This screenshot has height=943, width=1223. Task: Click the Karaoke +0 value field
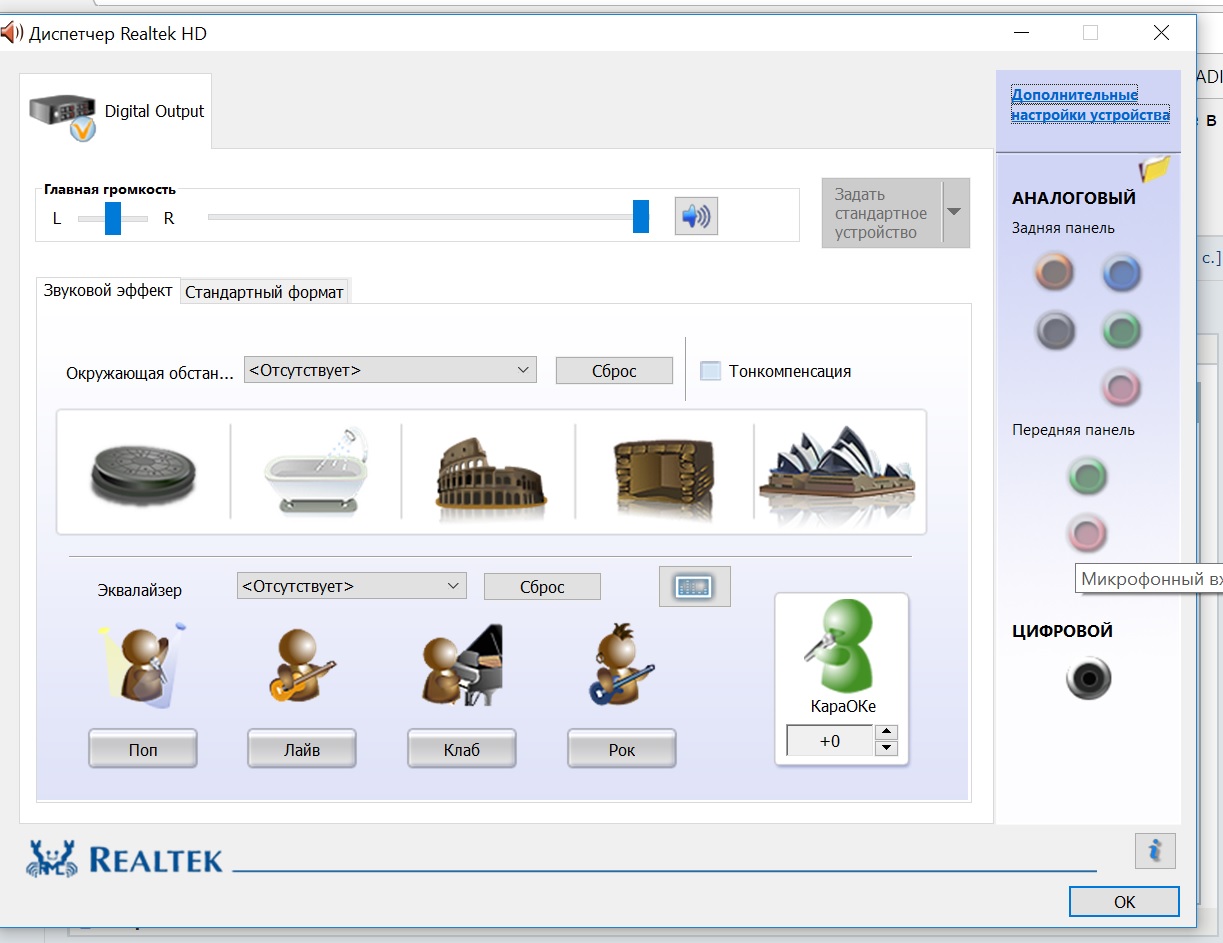(x=829, y=741)
